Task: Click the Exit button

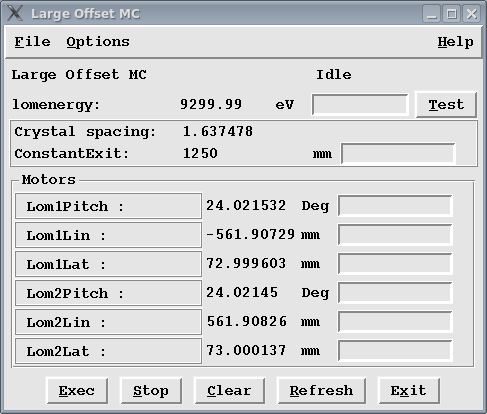Action: click(x=409, y=391)
